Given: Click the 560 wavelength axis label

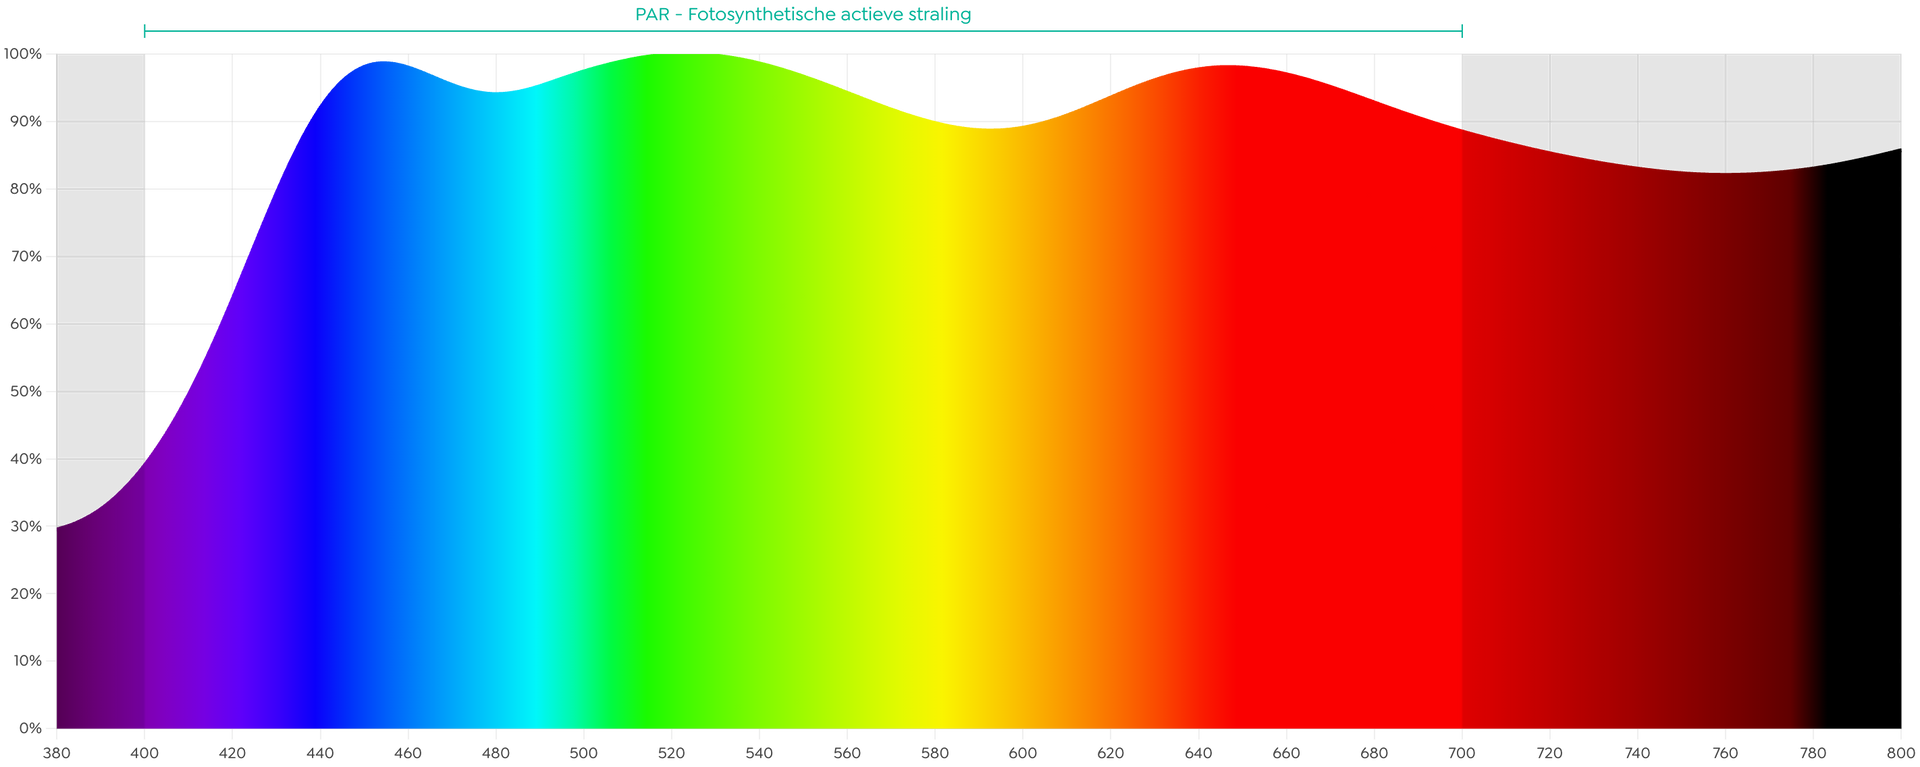Looking at the screenshot, I should click(x=847, y=752).
